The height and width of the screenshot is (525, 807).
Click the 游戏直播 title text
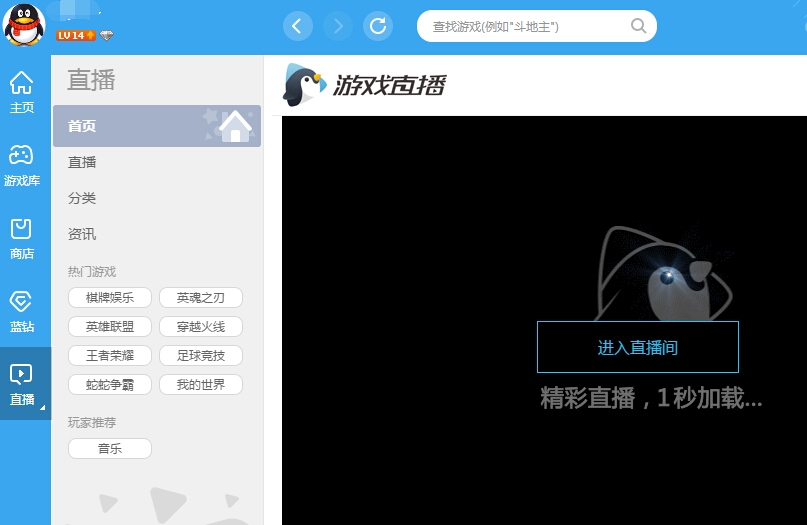(x=390, y=85)
